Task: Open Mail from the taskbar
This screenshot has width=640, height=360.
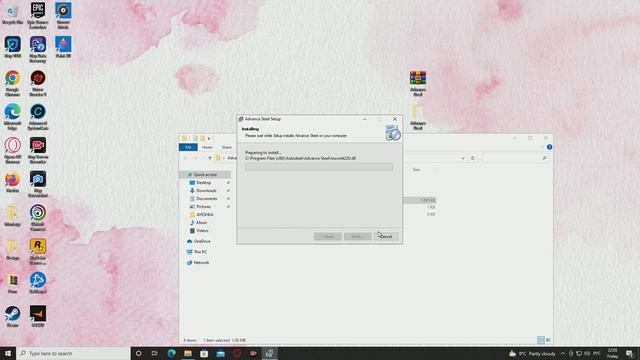Action: click(x=220, y=353)
